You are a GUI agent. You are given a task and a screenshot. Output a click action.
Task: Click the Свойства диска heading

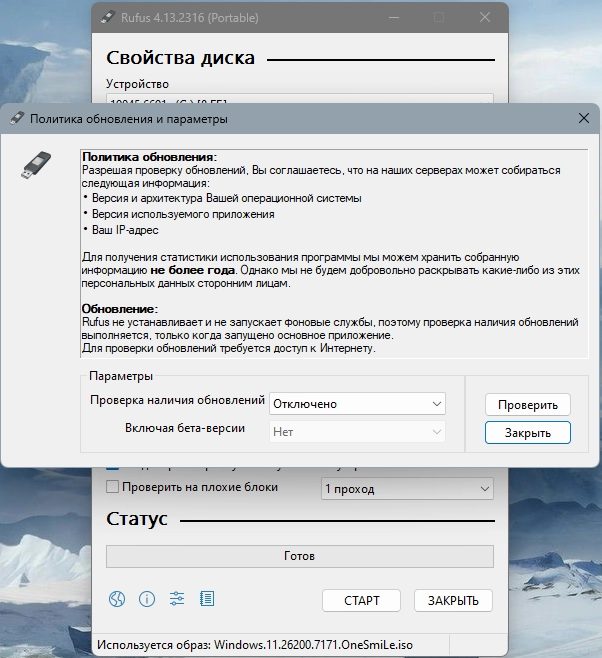180,58
